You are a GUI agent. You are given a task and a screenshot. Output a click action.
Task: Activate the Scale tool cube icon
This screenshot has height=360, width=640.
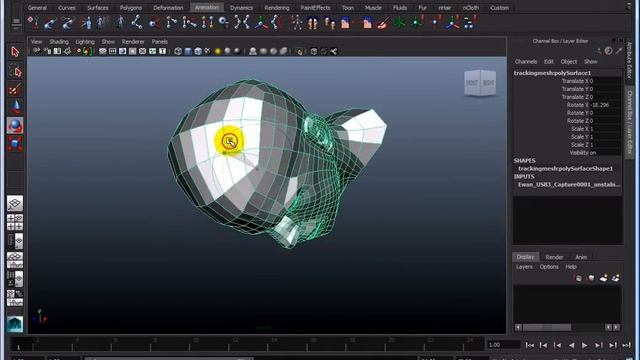click(15, 144)
